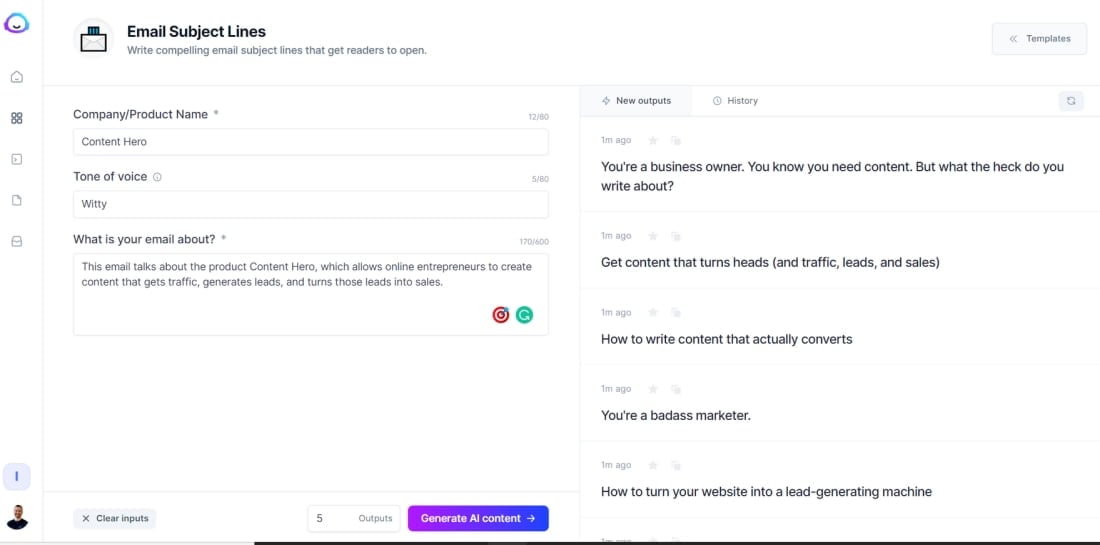The width and height of the screenshot is (1100, 545).
Task: Click the '170/600' character counter
Action: [534, 242]
